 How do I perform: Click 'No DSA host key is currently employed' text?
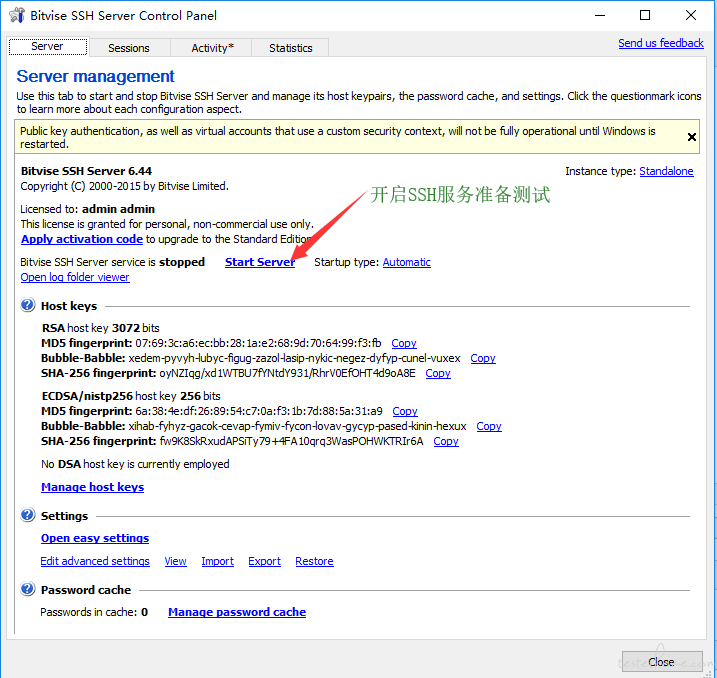pyautogui.click(x=135, y=464)
